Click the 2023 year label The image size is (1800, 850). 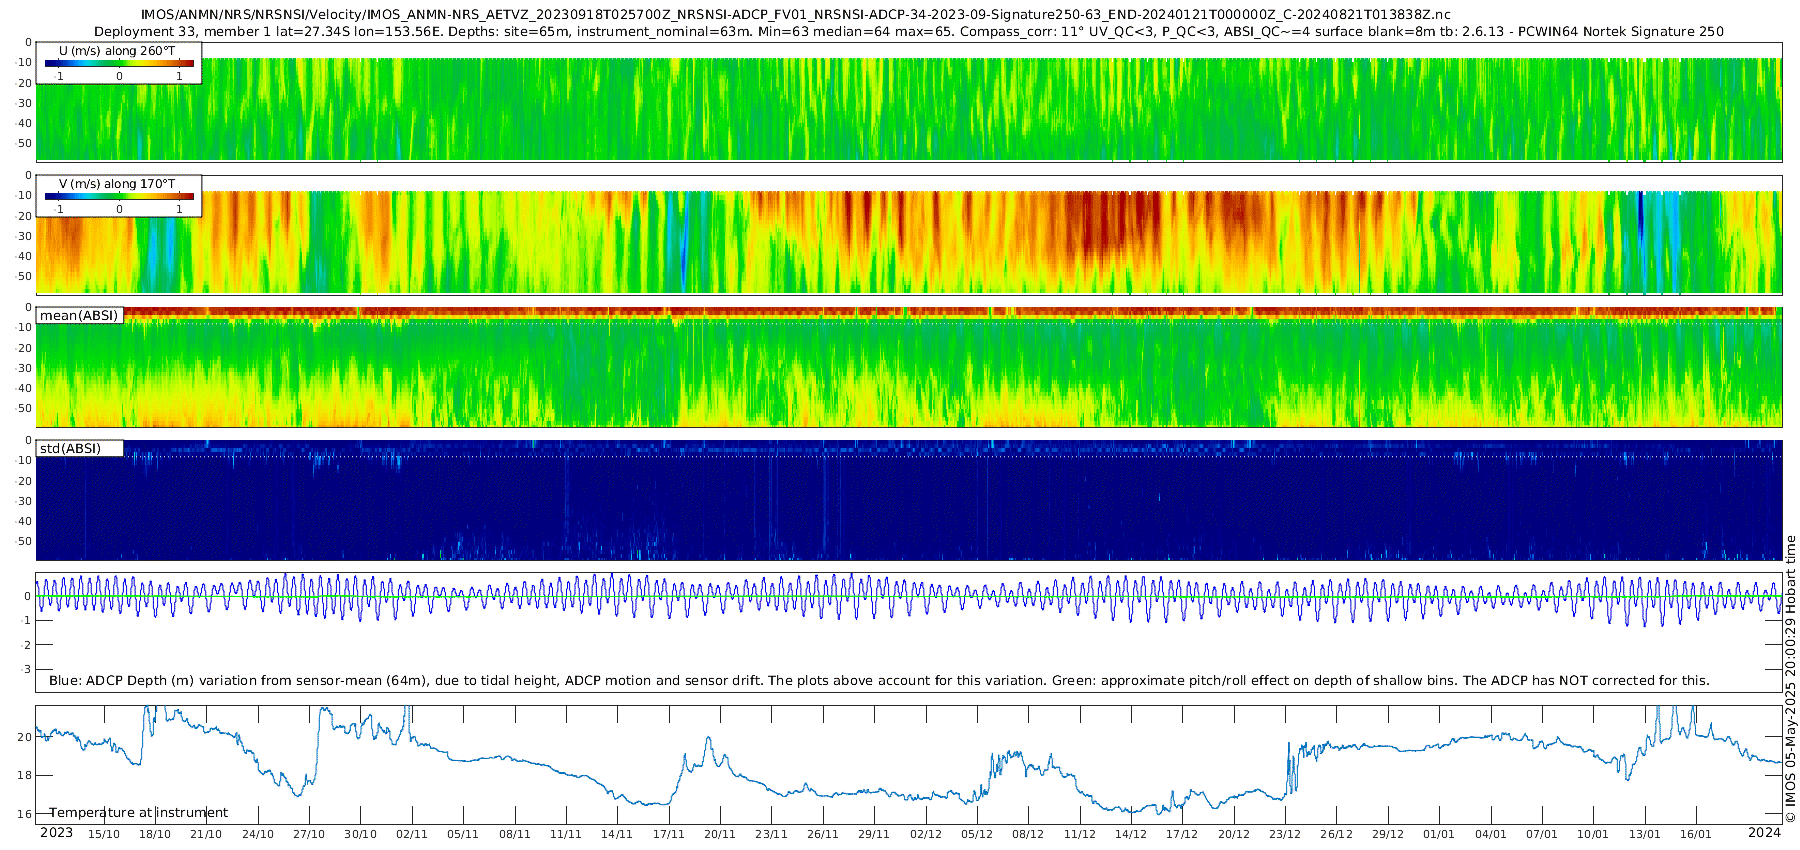tap(56, 833)
